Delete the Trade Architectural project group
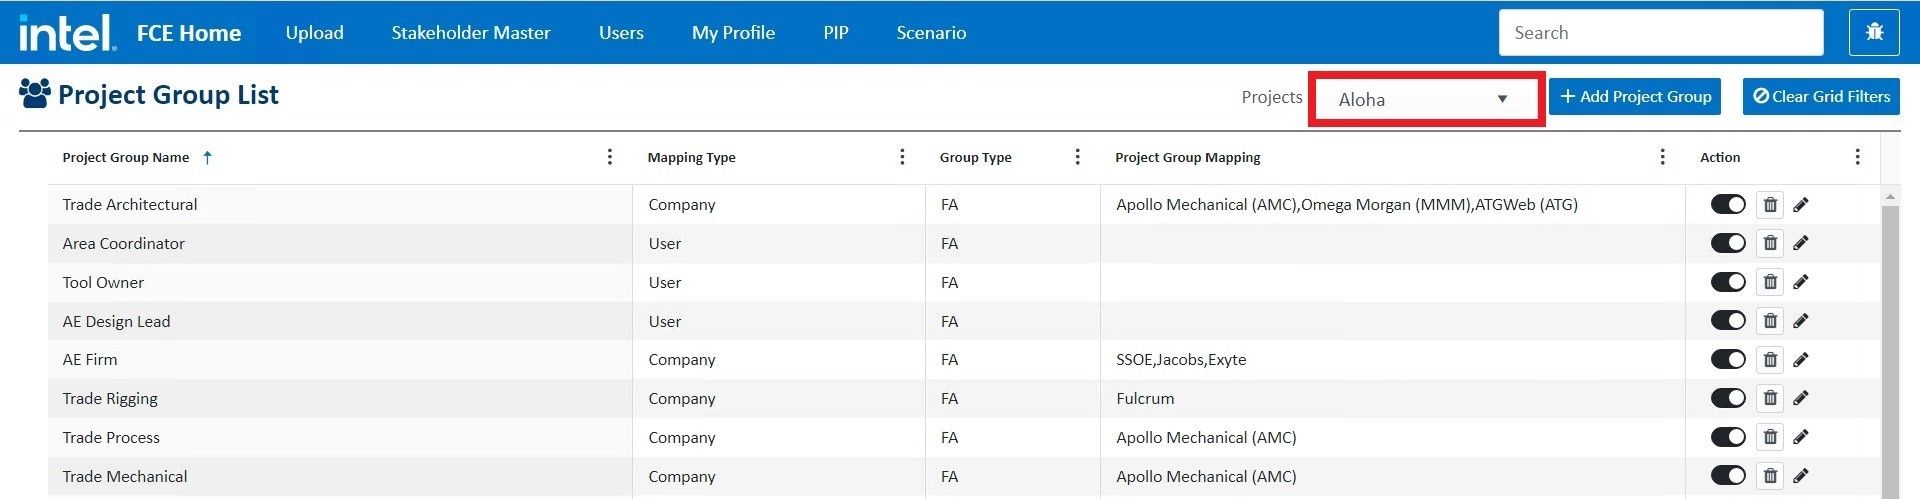The width and height of the screenshot is (1920, 499). click(x=1770, y=205)
